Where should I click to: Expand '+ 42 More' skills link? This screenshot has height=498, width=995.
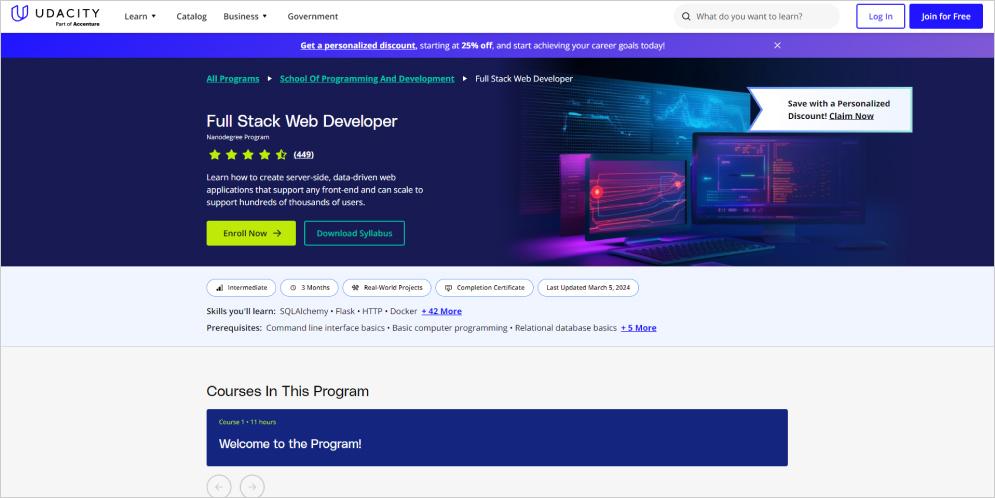point(441,311)
